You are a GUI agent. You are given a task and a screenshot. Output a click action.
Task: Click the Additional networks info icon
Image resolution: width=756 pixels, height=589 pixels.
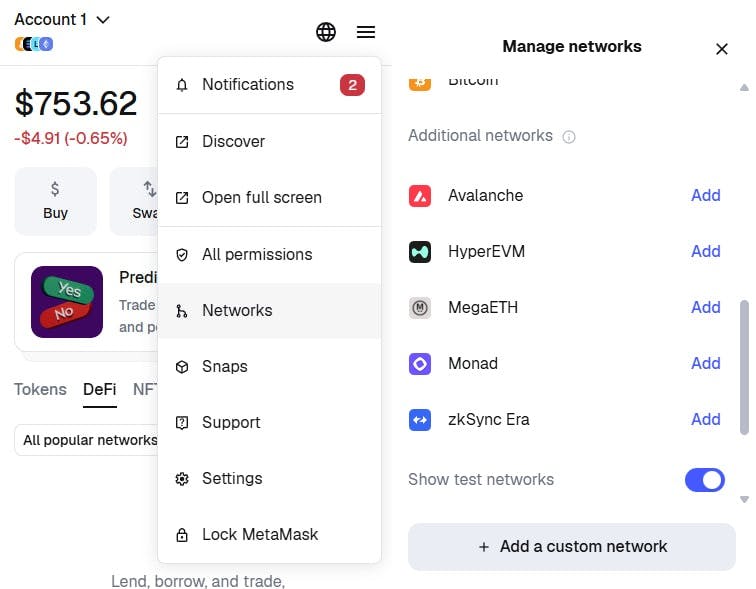click(569, 137)
